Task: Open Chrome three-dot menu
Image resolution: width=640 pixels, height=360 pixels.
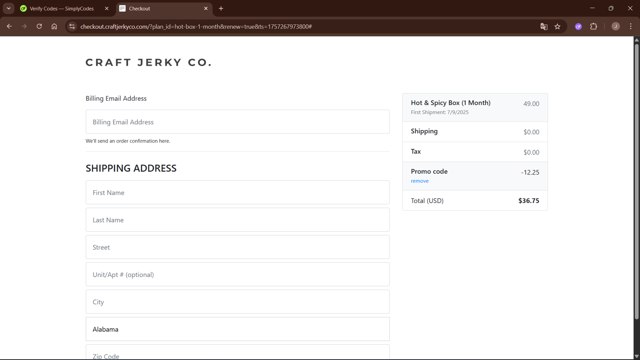Action: tap(631, 26)
